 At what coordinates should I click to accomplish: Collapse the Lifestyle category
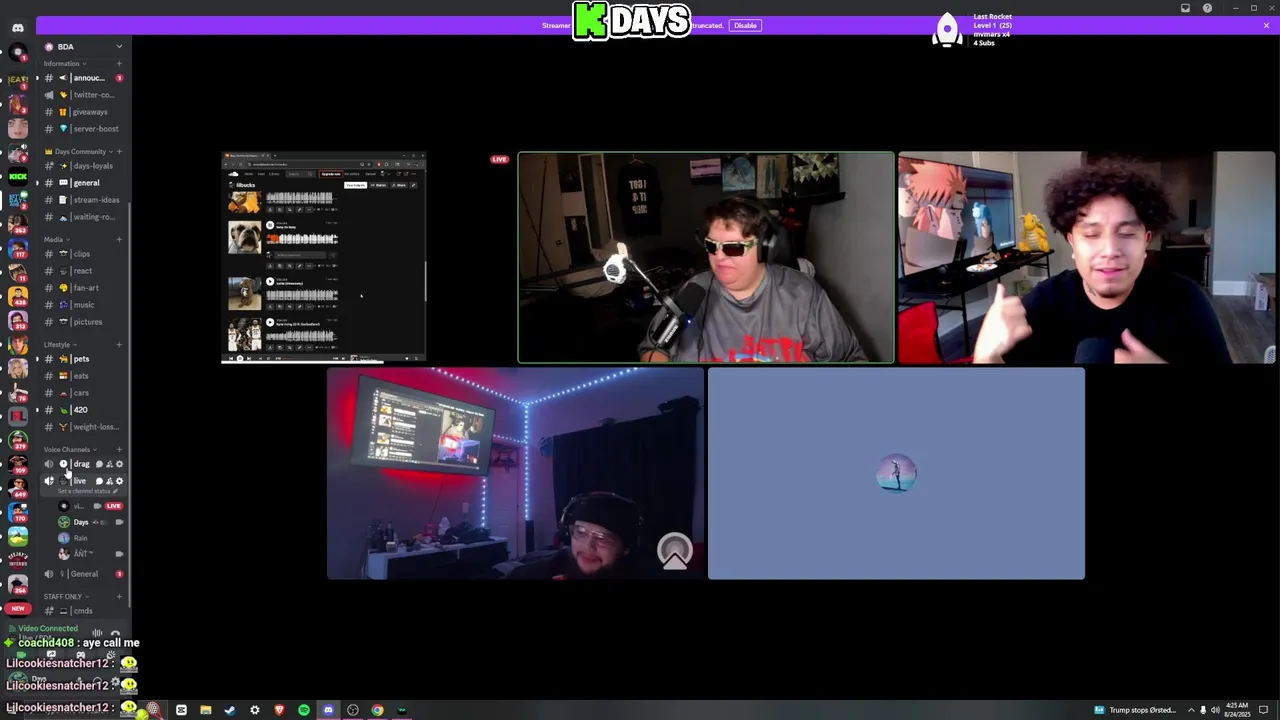click(60, 345)
